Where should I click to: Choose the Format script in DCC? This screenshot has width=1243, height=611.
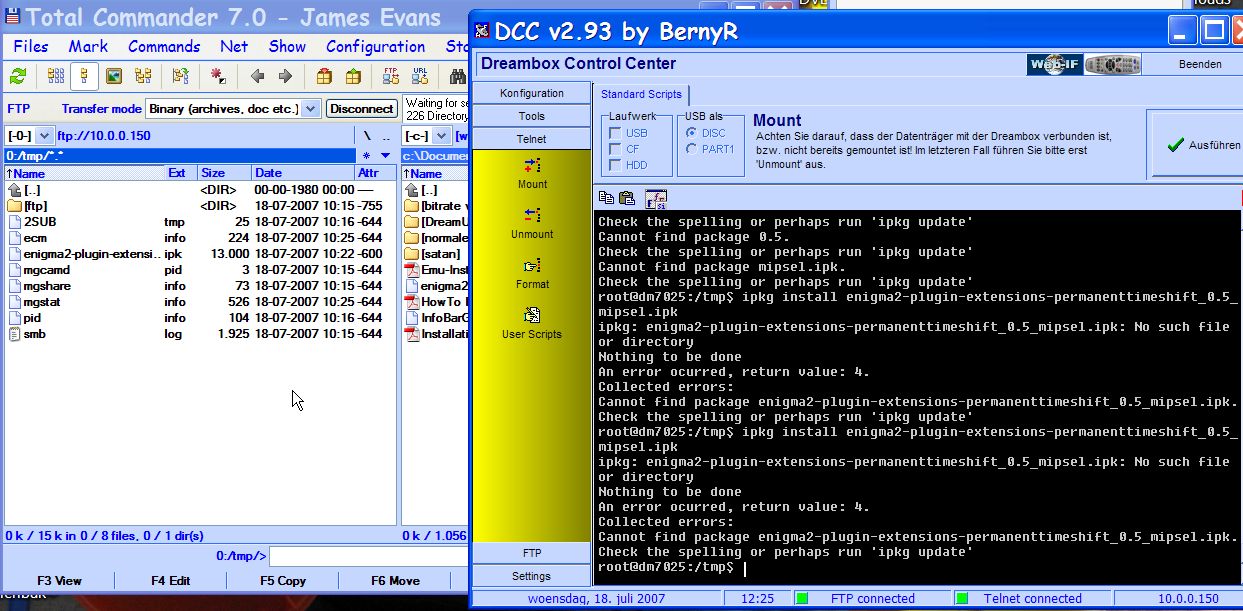click(532, 273)
